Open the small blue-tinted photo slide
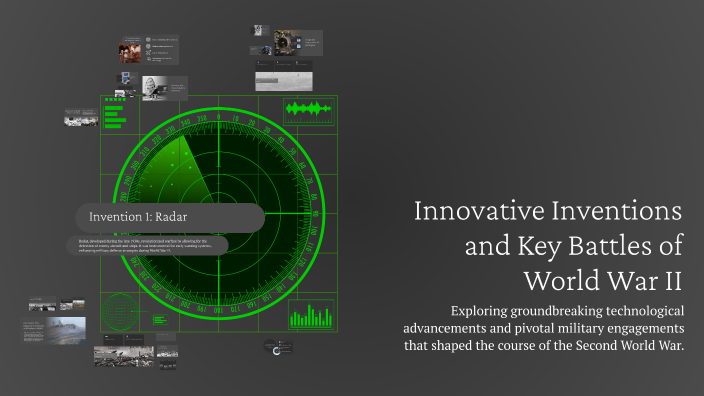The height and width of the screenshot is (396, 704). (x=261, y=50)
